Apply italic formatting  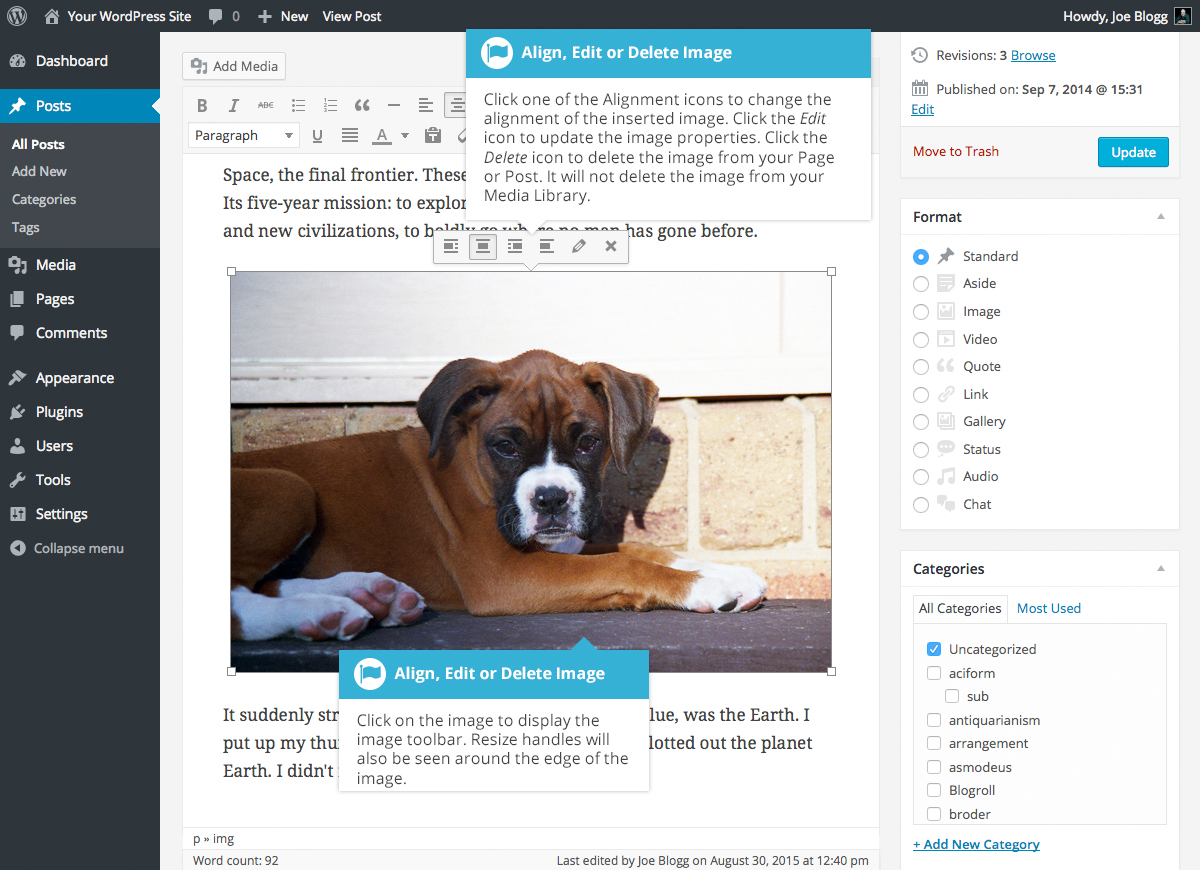coord(234,105)
